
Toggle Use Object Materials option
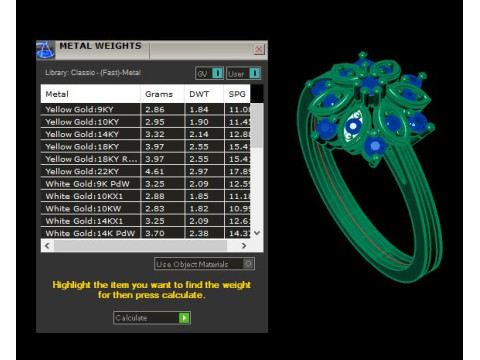(204, 264)
